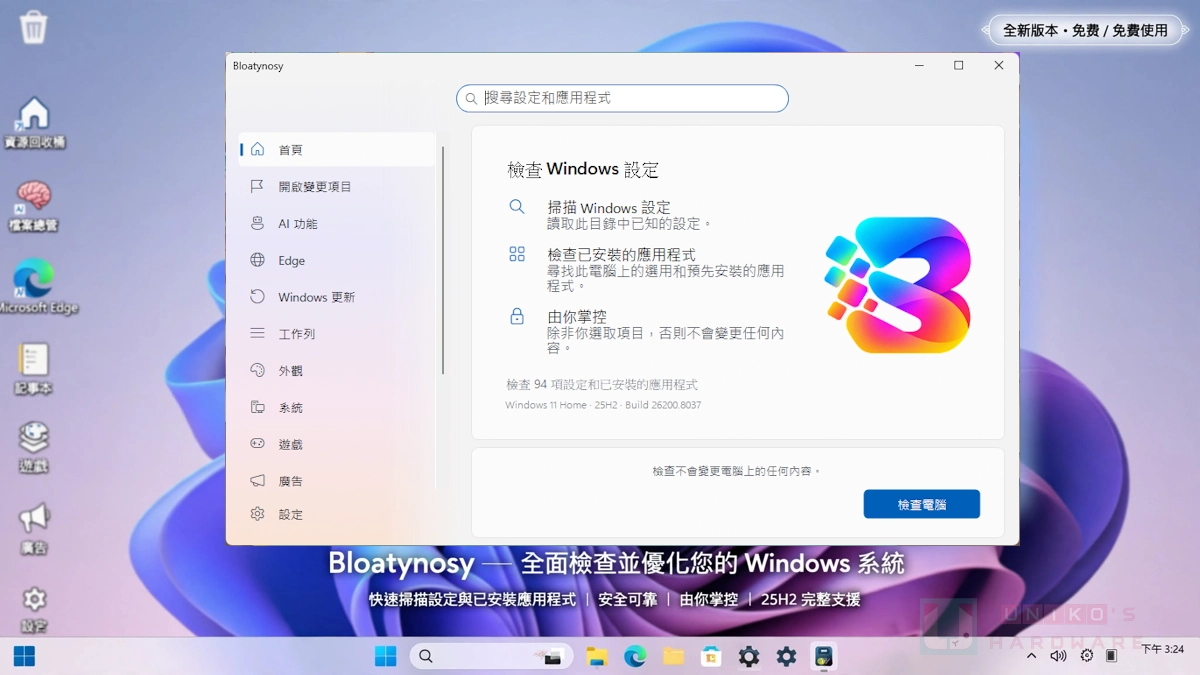The image size is (1200, 675).
Task: Open the 首頁 home page in sidebar
Action: pyautogui.click(x=337, y=150)
